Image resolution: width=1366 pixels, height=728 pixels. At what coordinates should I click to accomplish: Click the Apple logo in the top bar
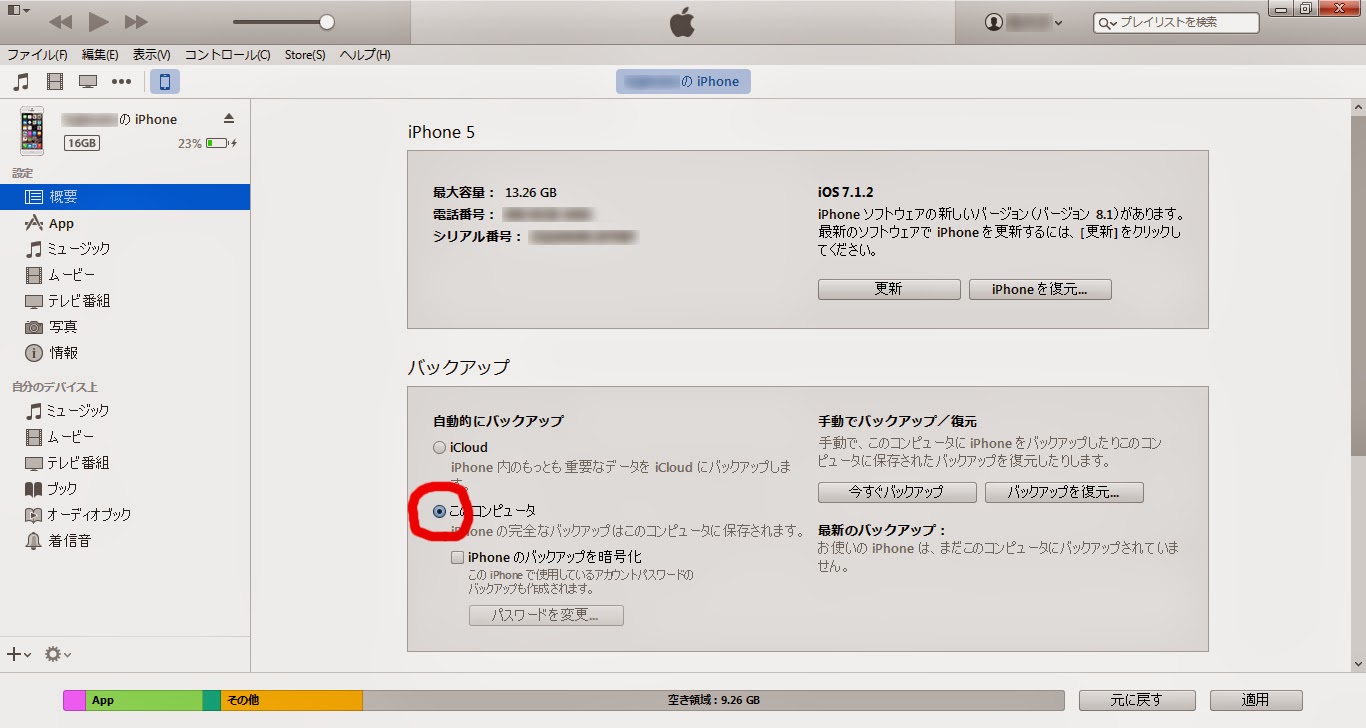[683, 22]
